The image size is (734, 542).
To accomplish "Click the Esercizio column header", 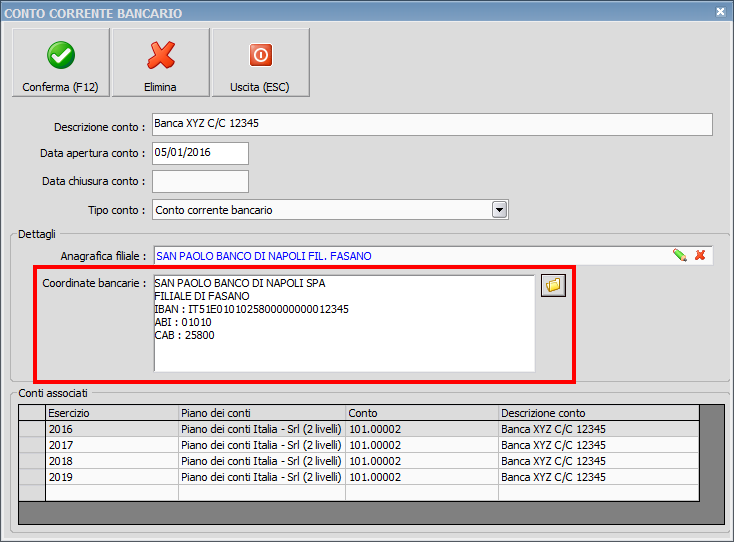I will (112, 413).
